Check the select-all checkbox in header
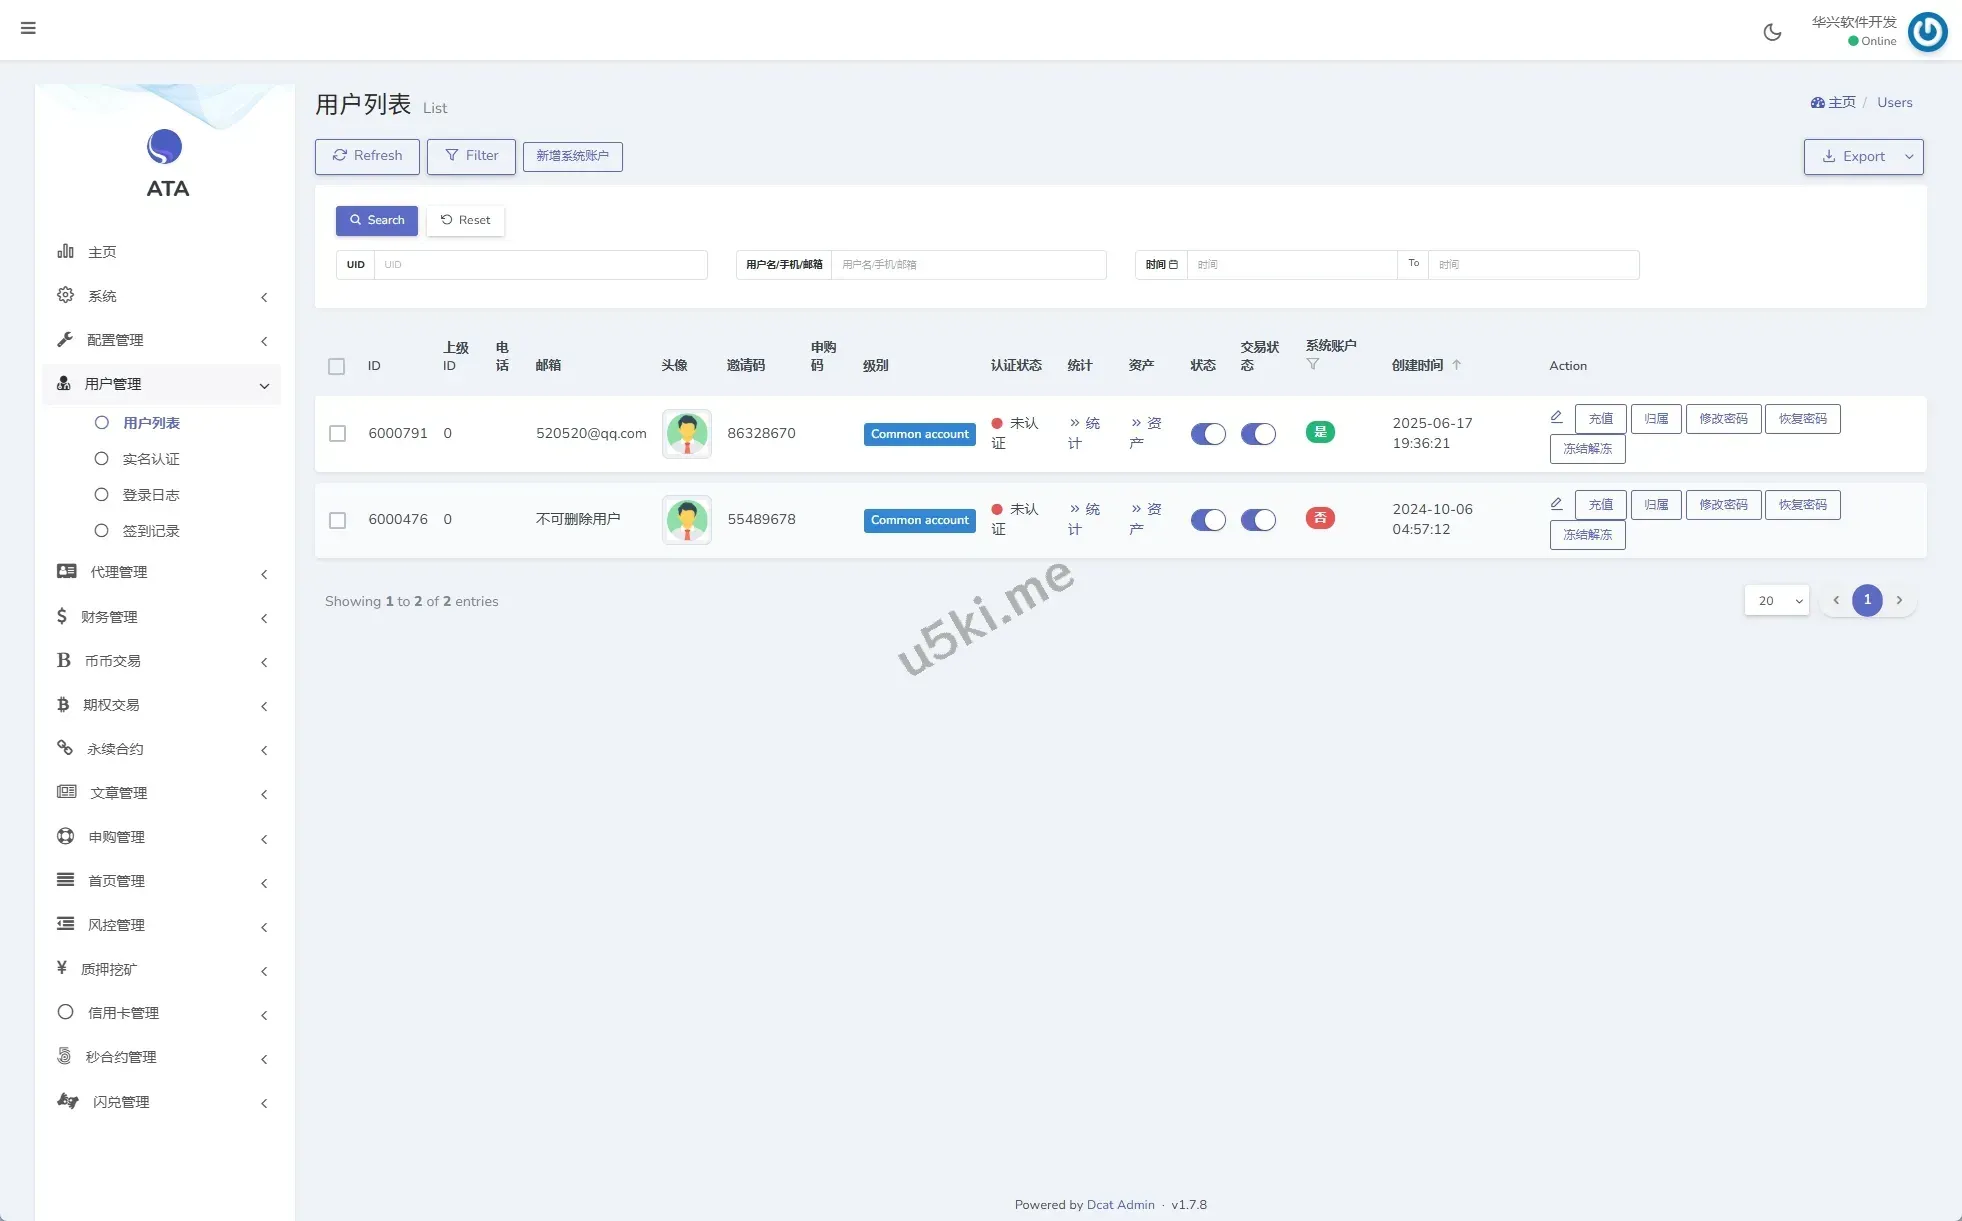This screenshot has width=1962, height=1221. tap(337, 366)
